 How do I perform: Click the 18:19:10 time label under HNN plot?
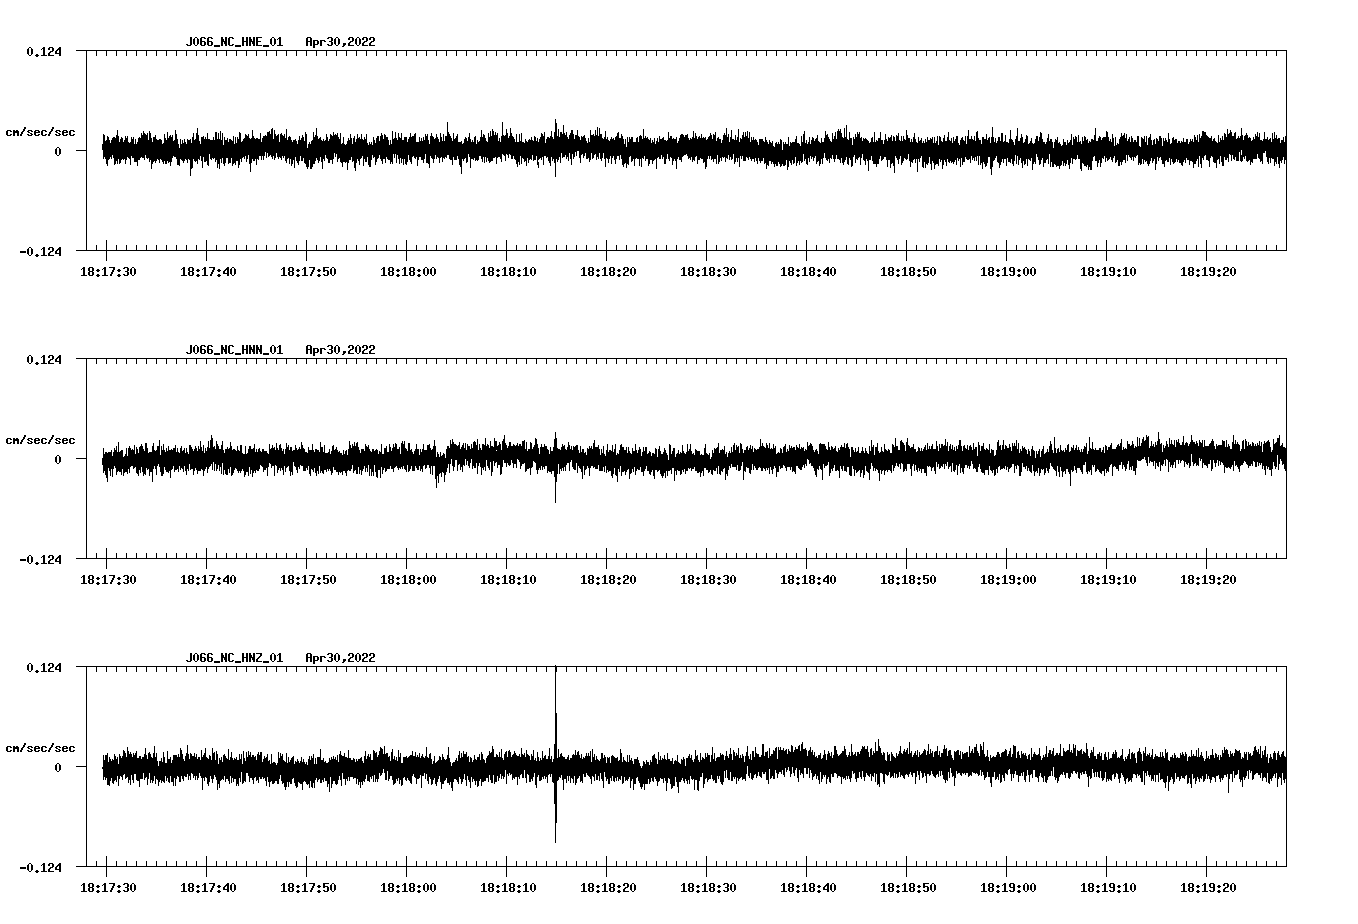click(1108, 579)
